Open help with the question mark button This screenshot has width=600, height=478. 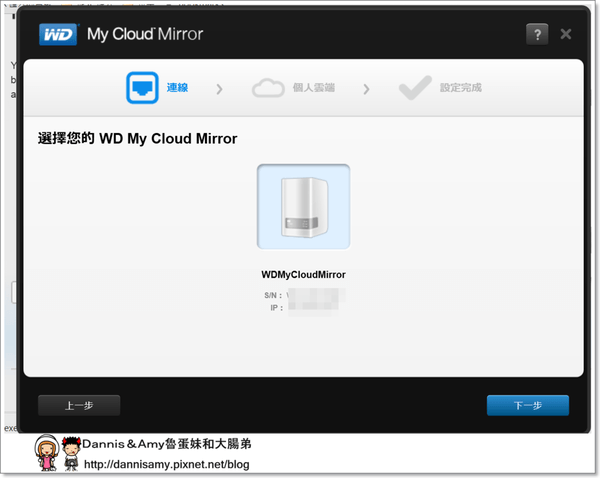[x=537, y=34]
